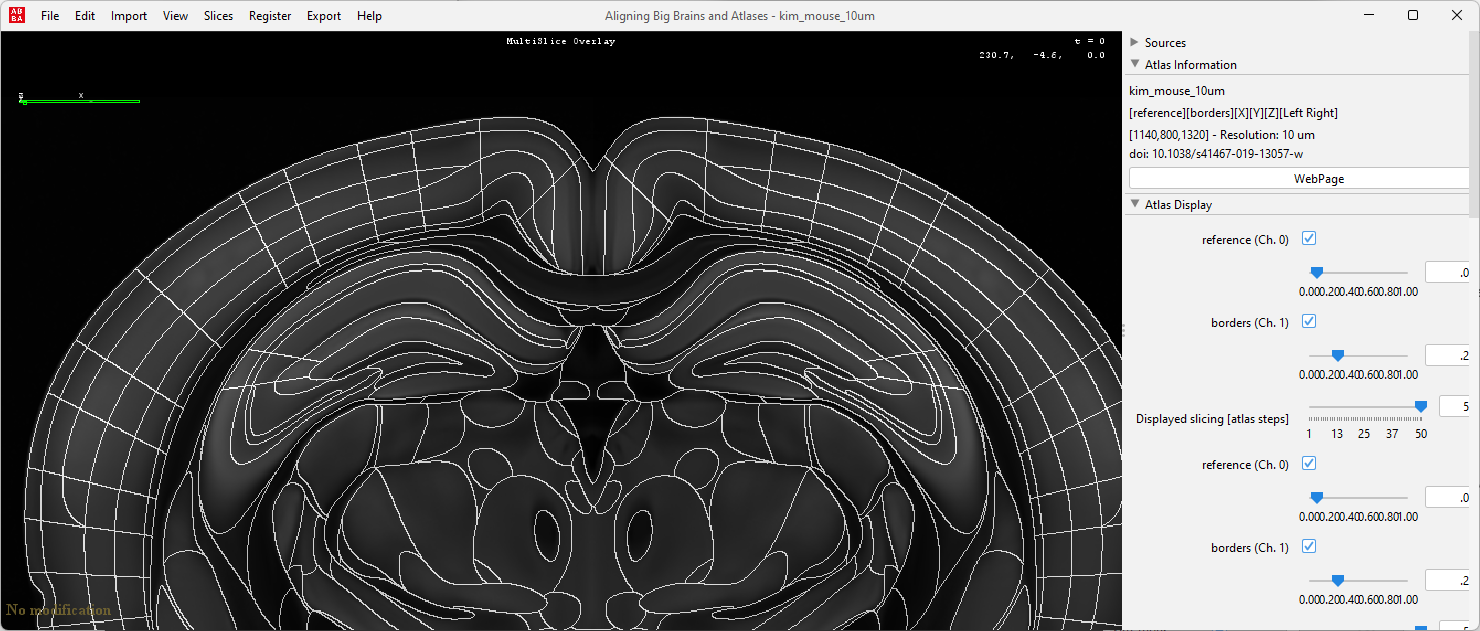
Task: Open the Help menu
Action: [369, 15]
